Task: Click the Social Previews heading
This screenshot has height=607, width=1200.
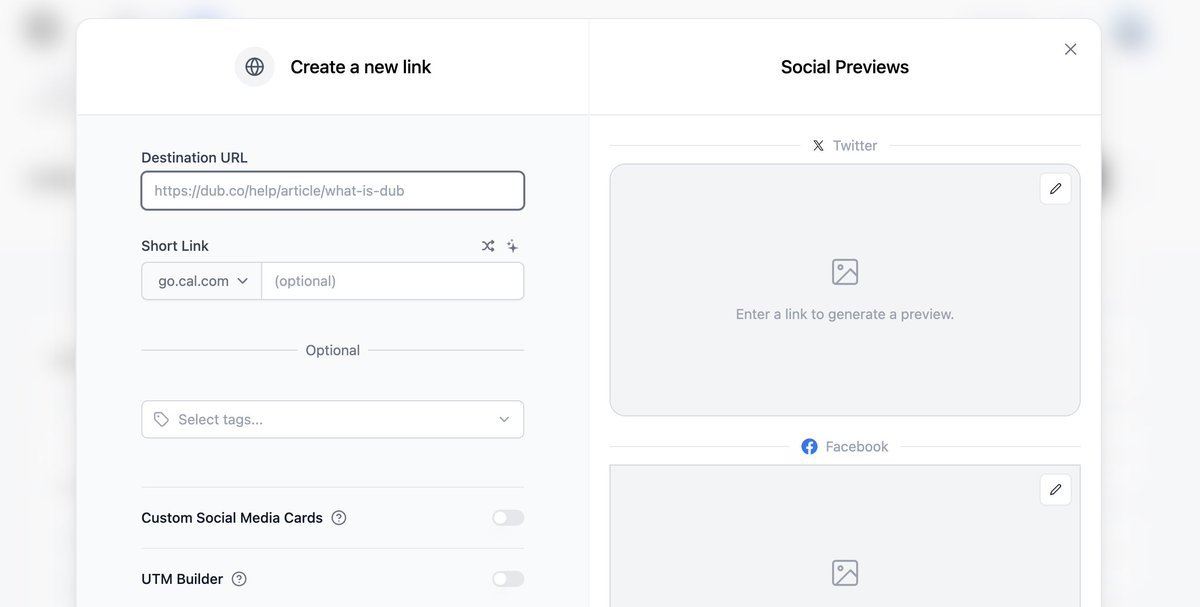Action: (845, 67)
